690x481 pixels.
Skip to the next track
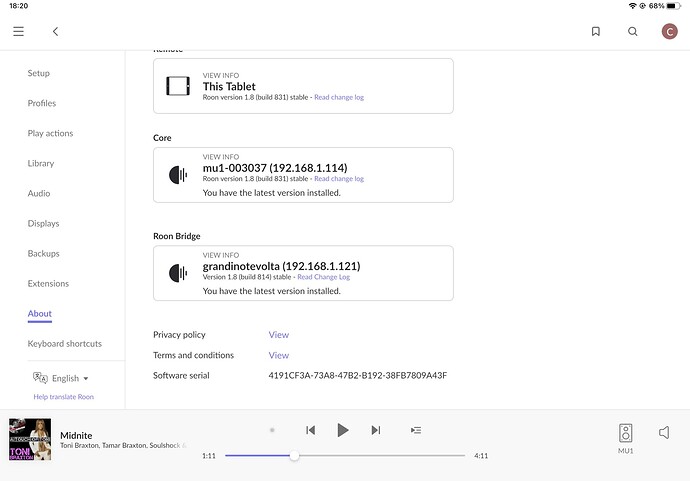pos(375,430)
